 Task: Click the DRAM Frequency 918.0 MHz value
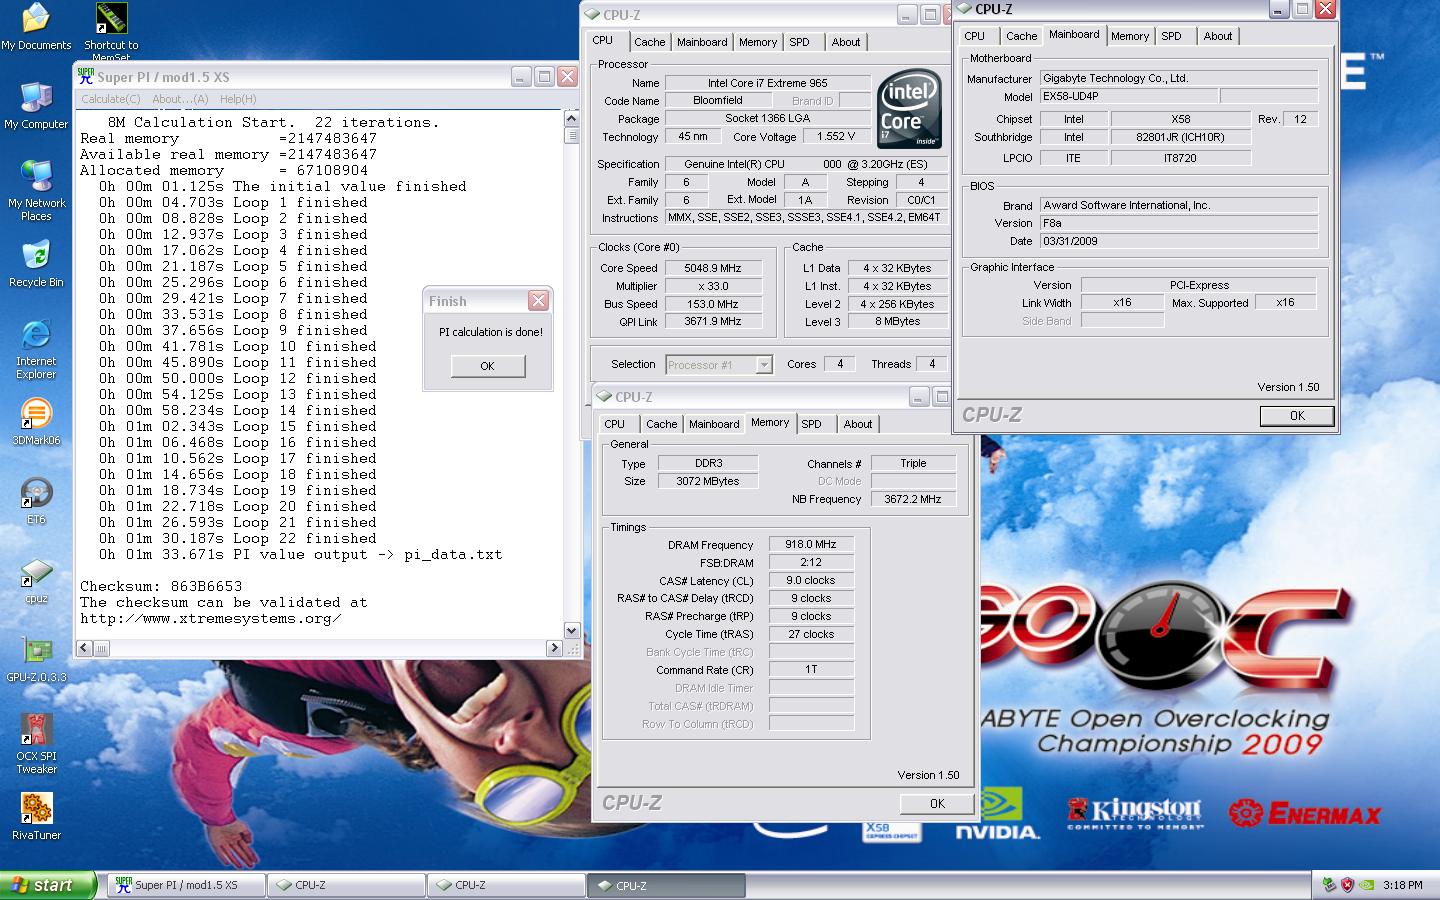coord(811,545)
